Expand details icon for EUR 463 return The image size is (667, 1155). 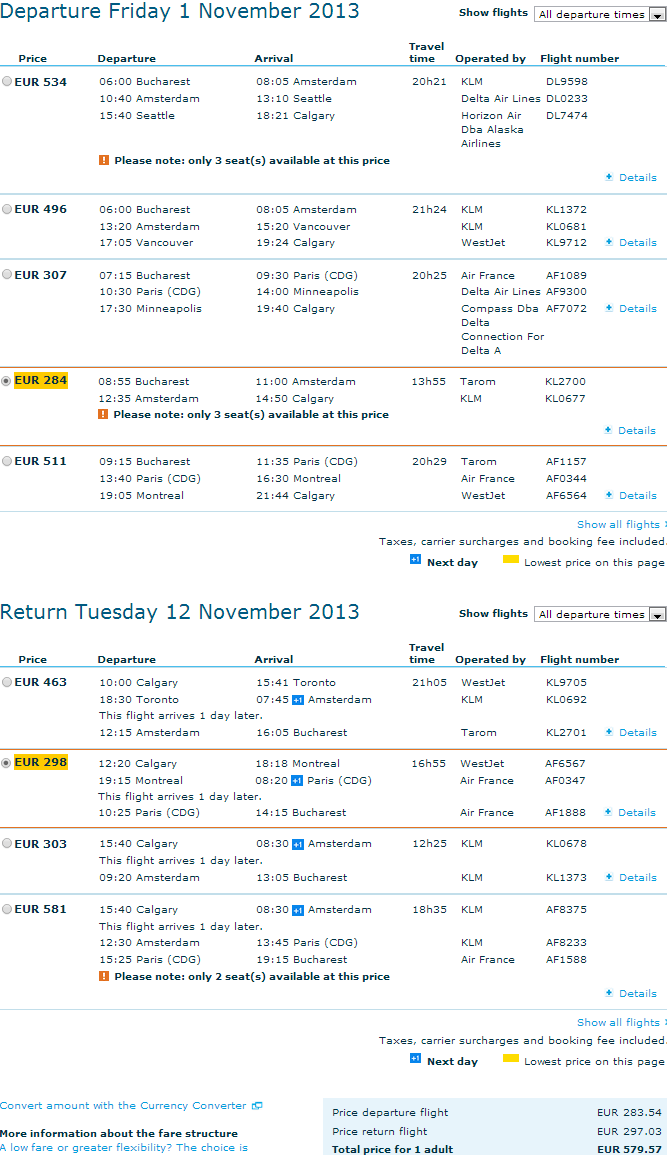tap(609, 732)
